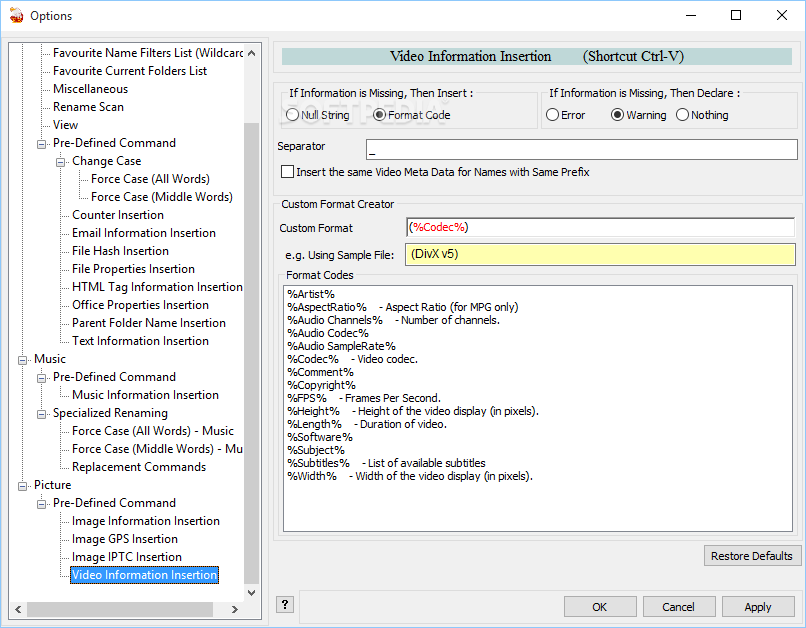Click the OK button
The image size is (806, 628).
point(600,607)
